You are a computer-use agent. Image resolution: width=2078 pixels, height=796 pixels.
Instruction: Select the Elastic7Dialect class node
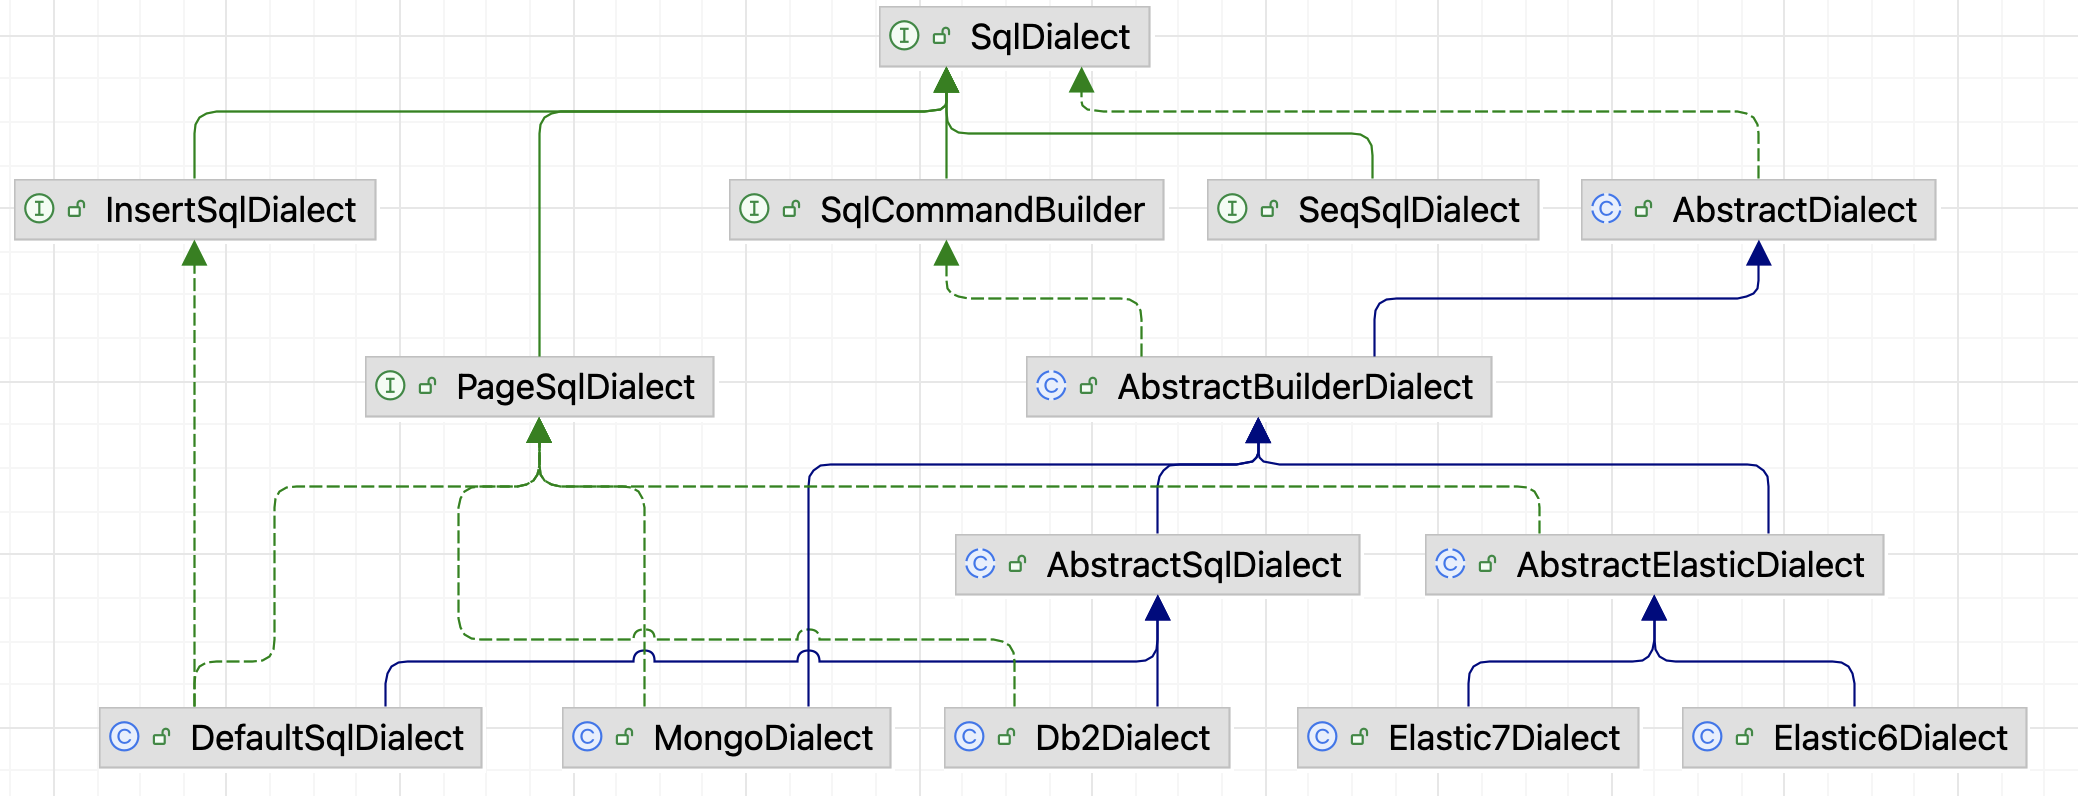point(1503,738)
